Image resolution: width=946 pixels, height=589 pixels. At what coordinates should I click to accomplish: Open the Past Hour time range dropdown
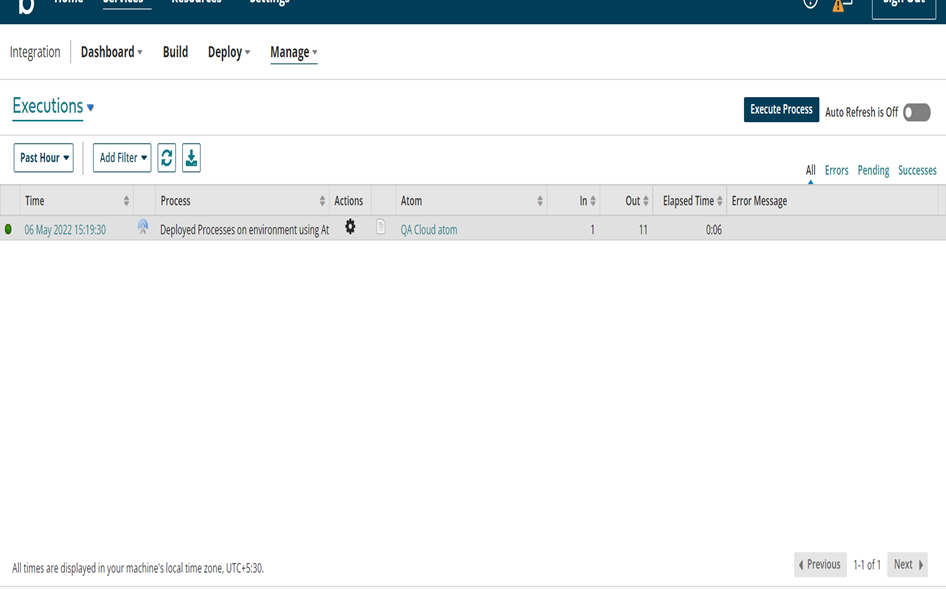44,158
